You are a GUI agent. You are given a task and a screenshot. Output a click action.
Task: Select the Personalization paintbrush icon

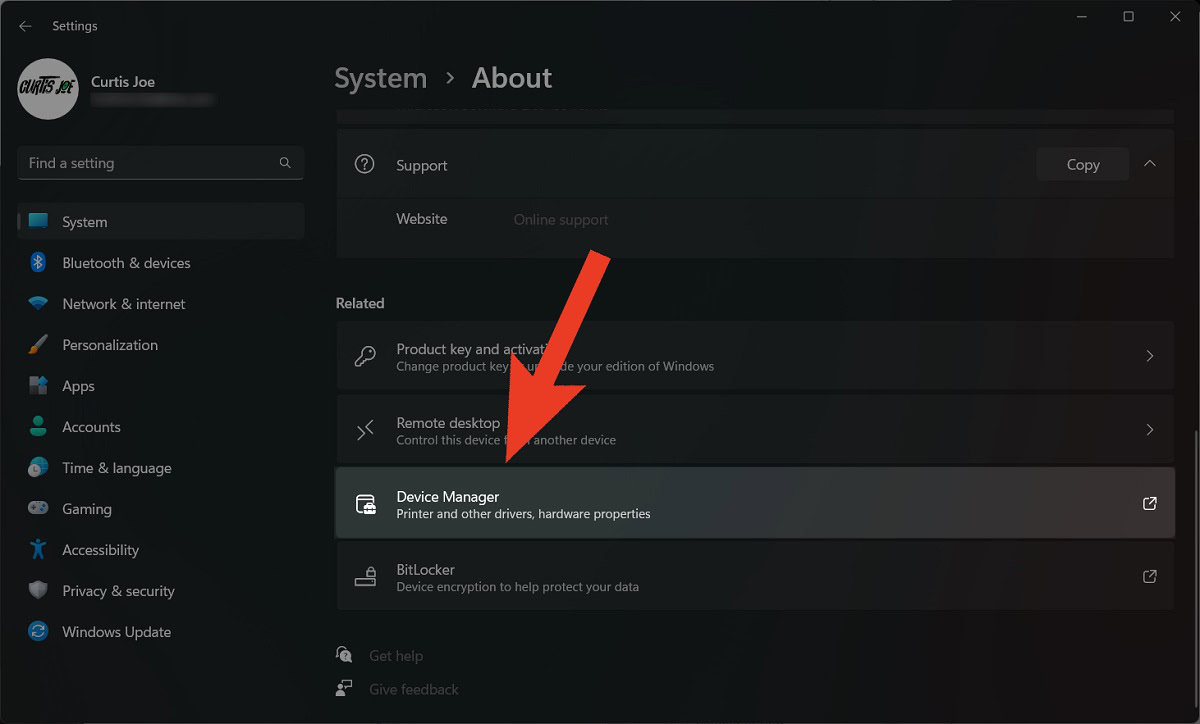tap(38, 345)
